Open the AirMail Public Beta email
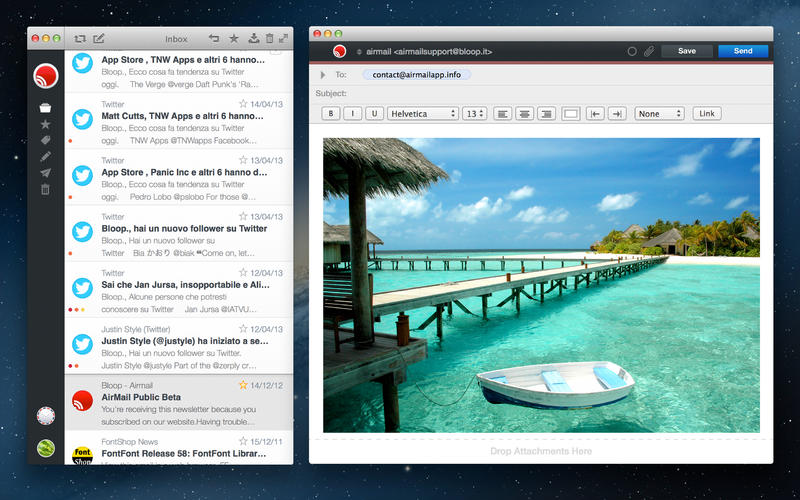This screenshot has height=500, width=800. pyautogui.click(x=179, y=403)
